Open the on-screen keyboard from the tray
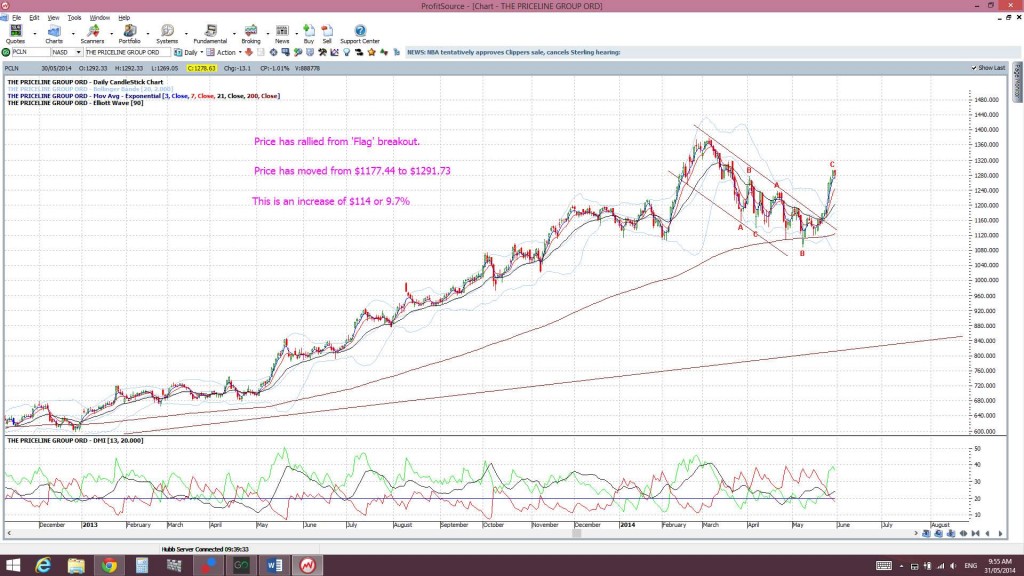 point(884,566)
